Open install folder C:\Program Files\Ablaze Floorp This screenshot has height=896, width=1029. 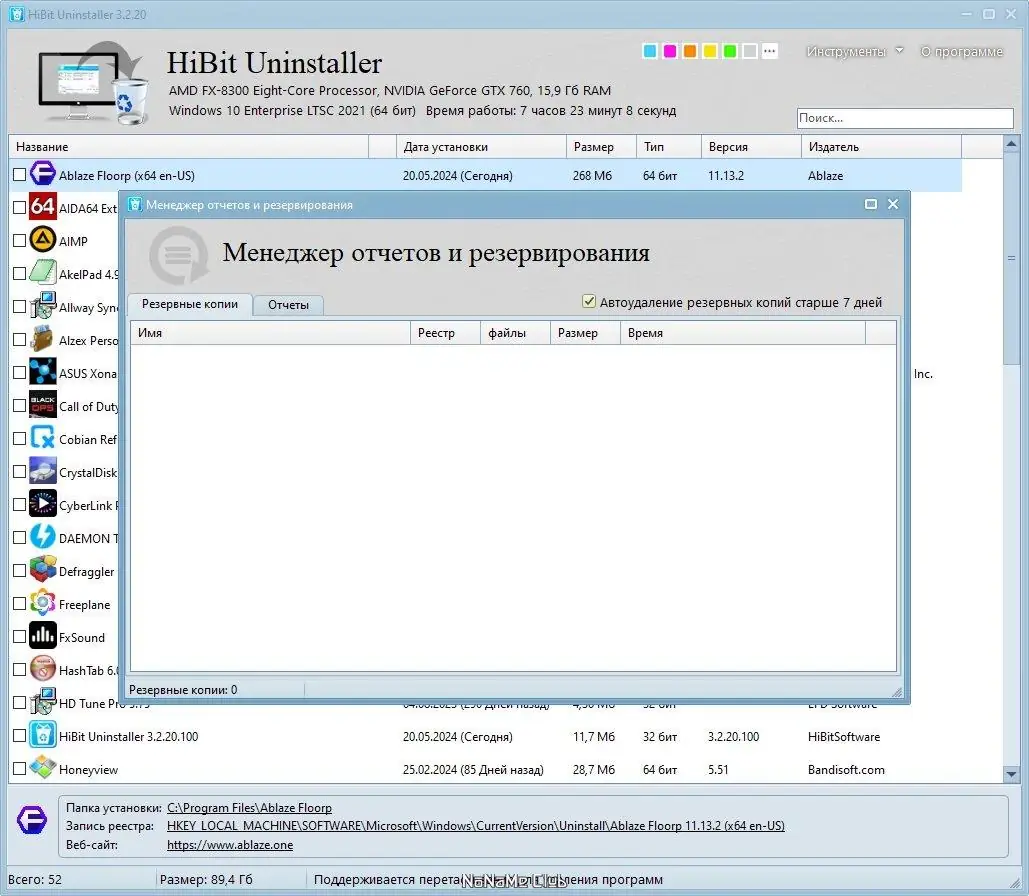(x=249, y=807)
